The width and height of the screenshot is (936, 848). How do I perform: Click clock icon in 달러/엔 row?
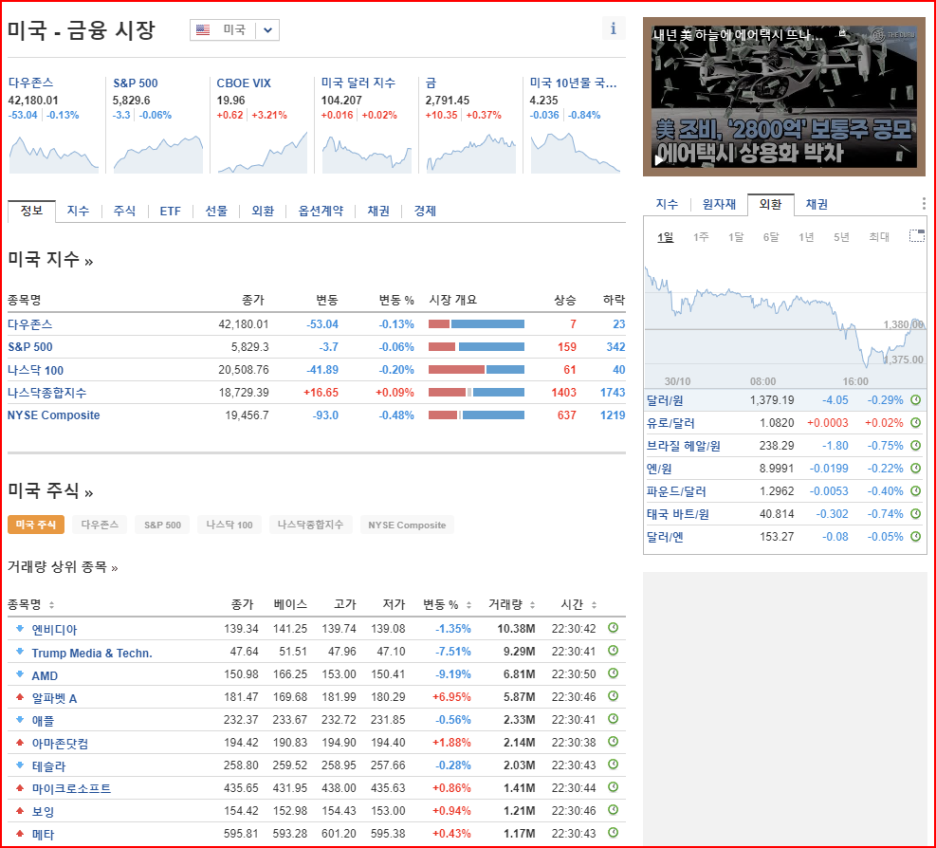[916, 536]
